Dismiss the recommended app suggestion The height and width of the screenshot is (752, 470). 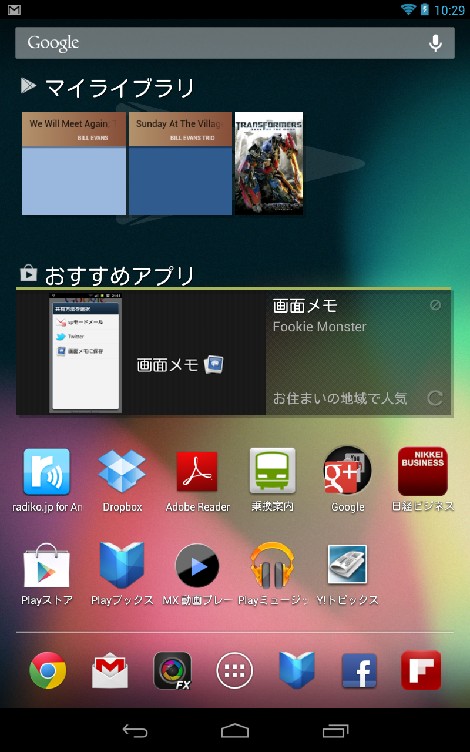click(x=435, y=305)
